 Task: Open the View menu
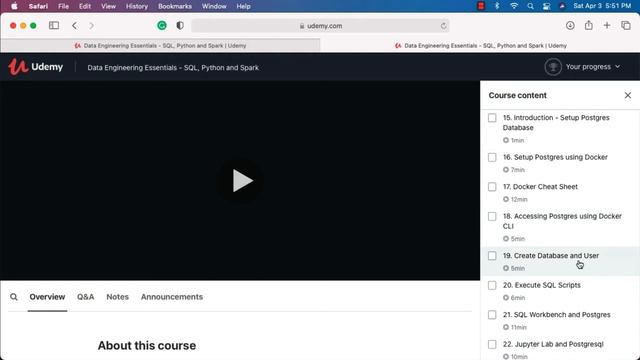[x=109, y=6]
